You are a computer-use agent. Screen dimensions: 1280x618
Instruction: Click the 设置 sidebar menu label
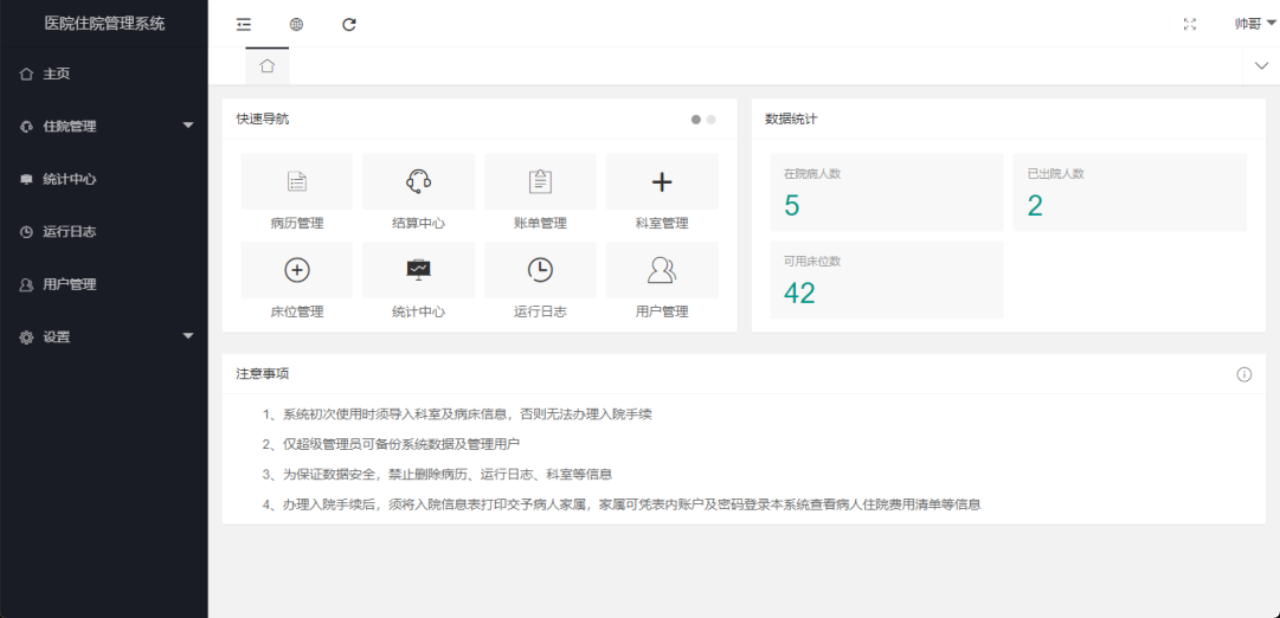57,338
